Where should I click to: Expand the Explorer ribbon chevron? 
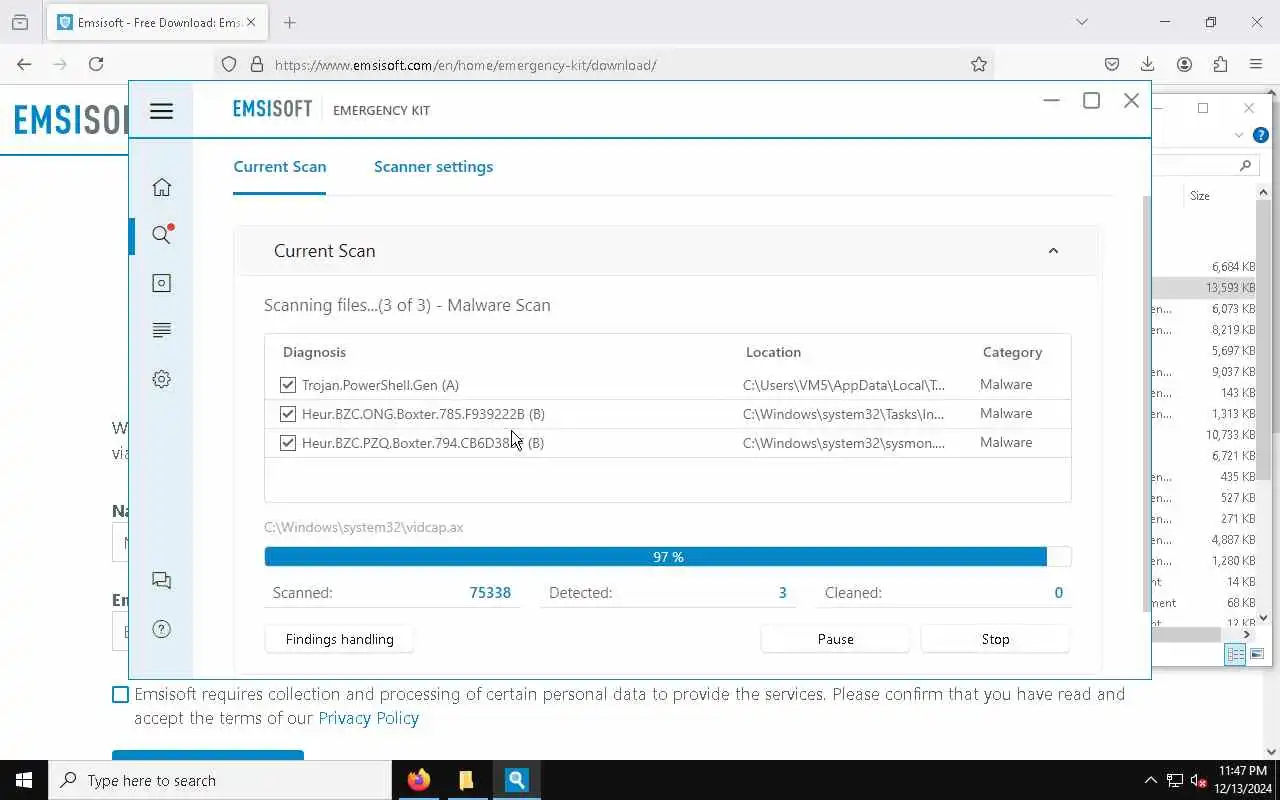click(x=1239, y=135)
